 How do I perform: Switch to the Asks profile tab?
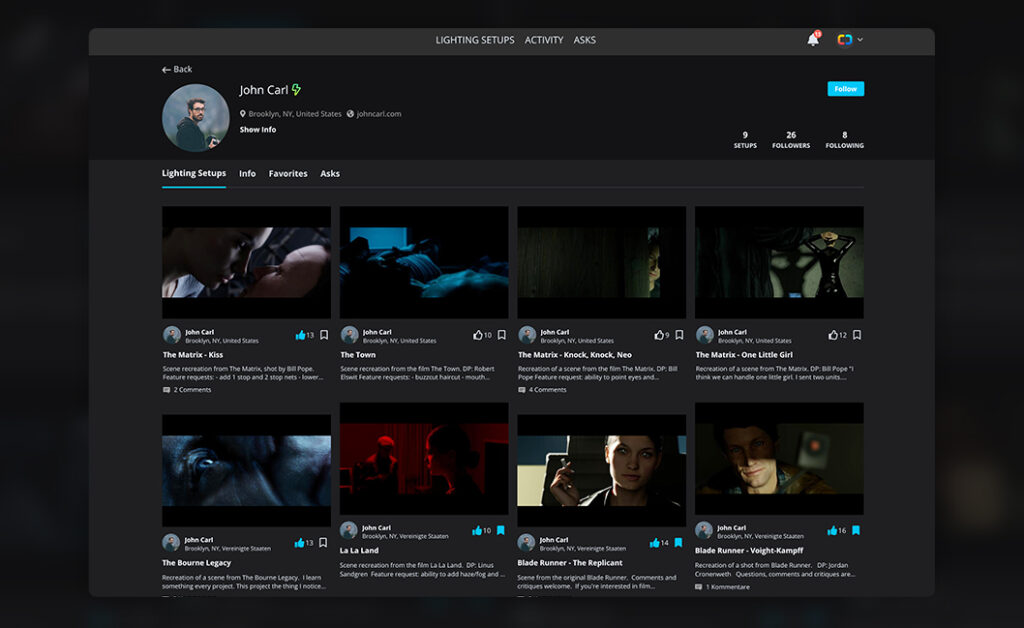[330, 174]
